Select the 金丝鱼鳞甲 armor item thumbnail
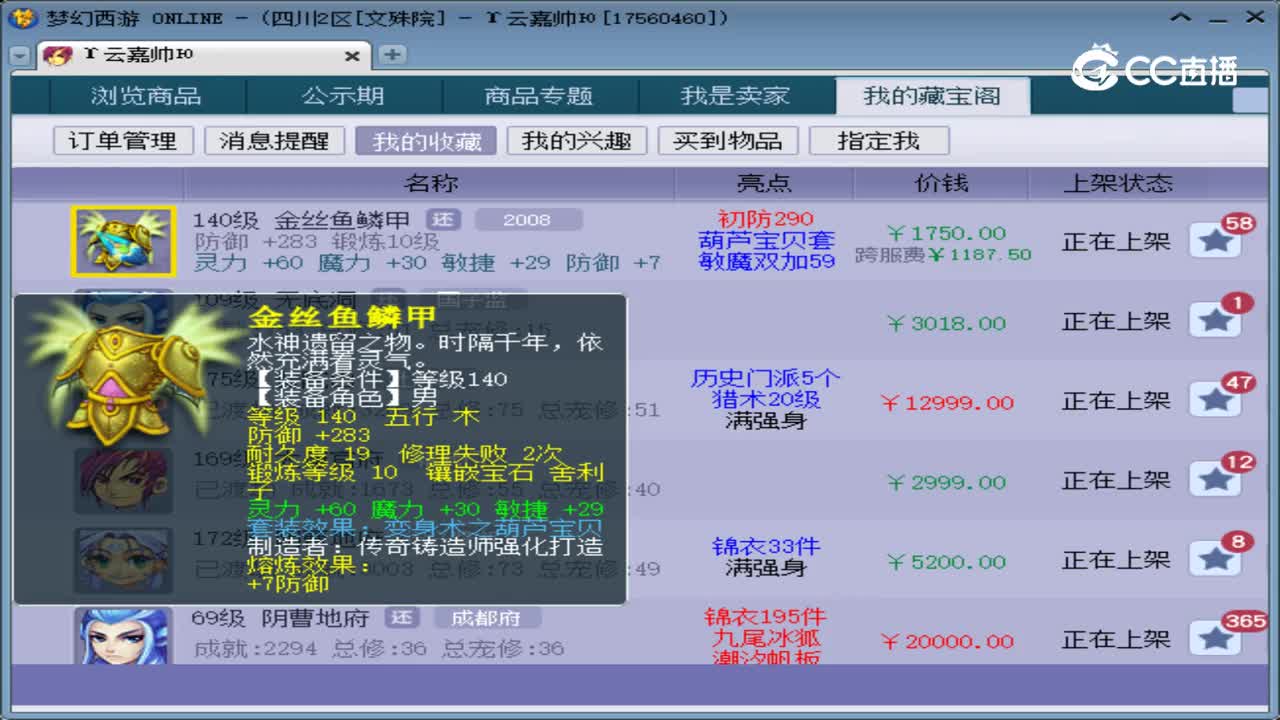 (123, 241)
